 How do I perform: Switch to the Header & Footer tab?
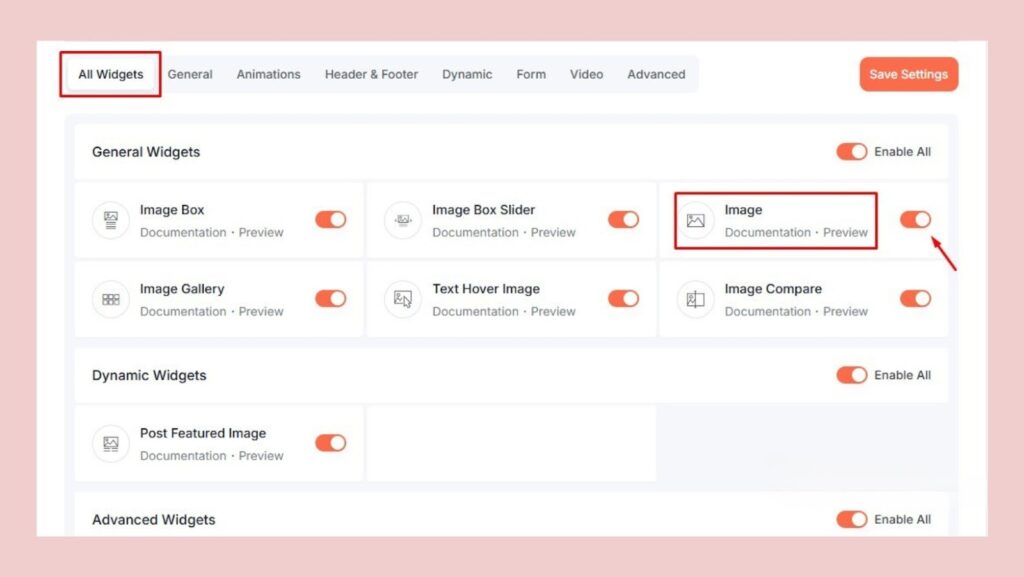tap(371, 74)
